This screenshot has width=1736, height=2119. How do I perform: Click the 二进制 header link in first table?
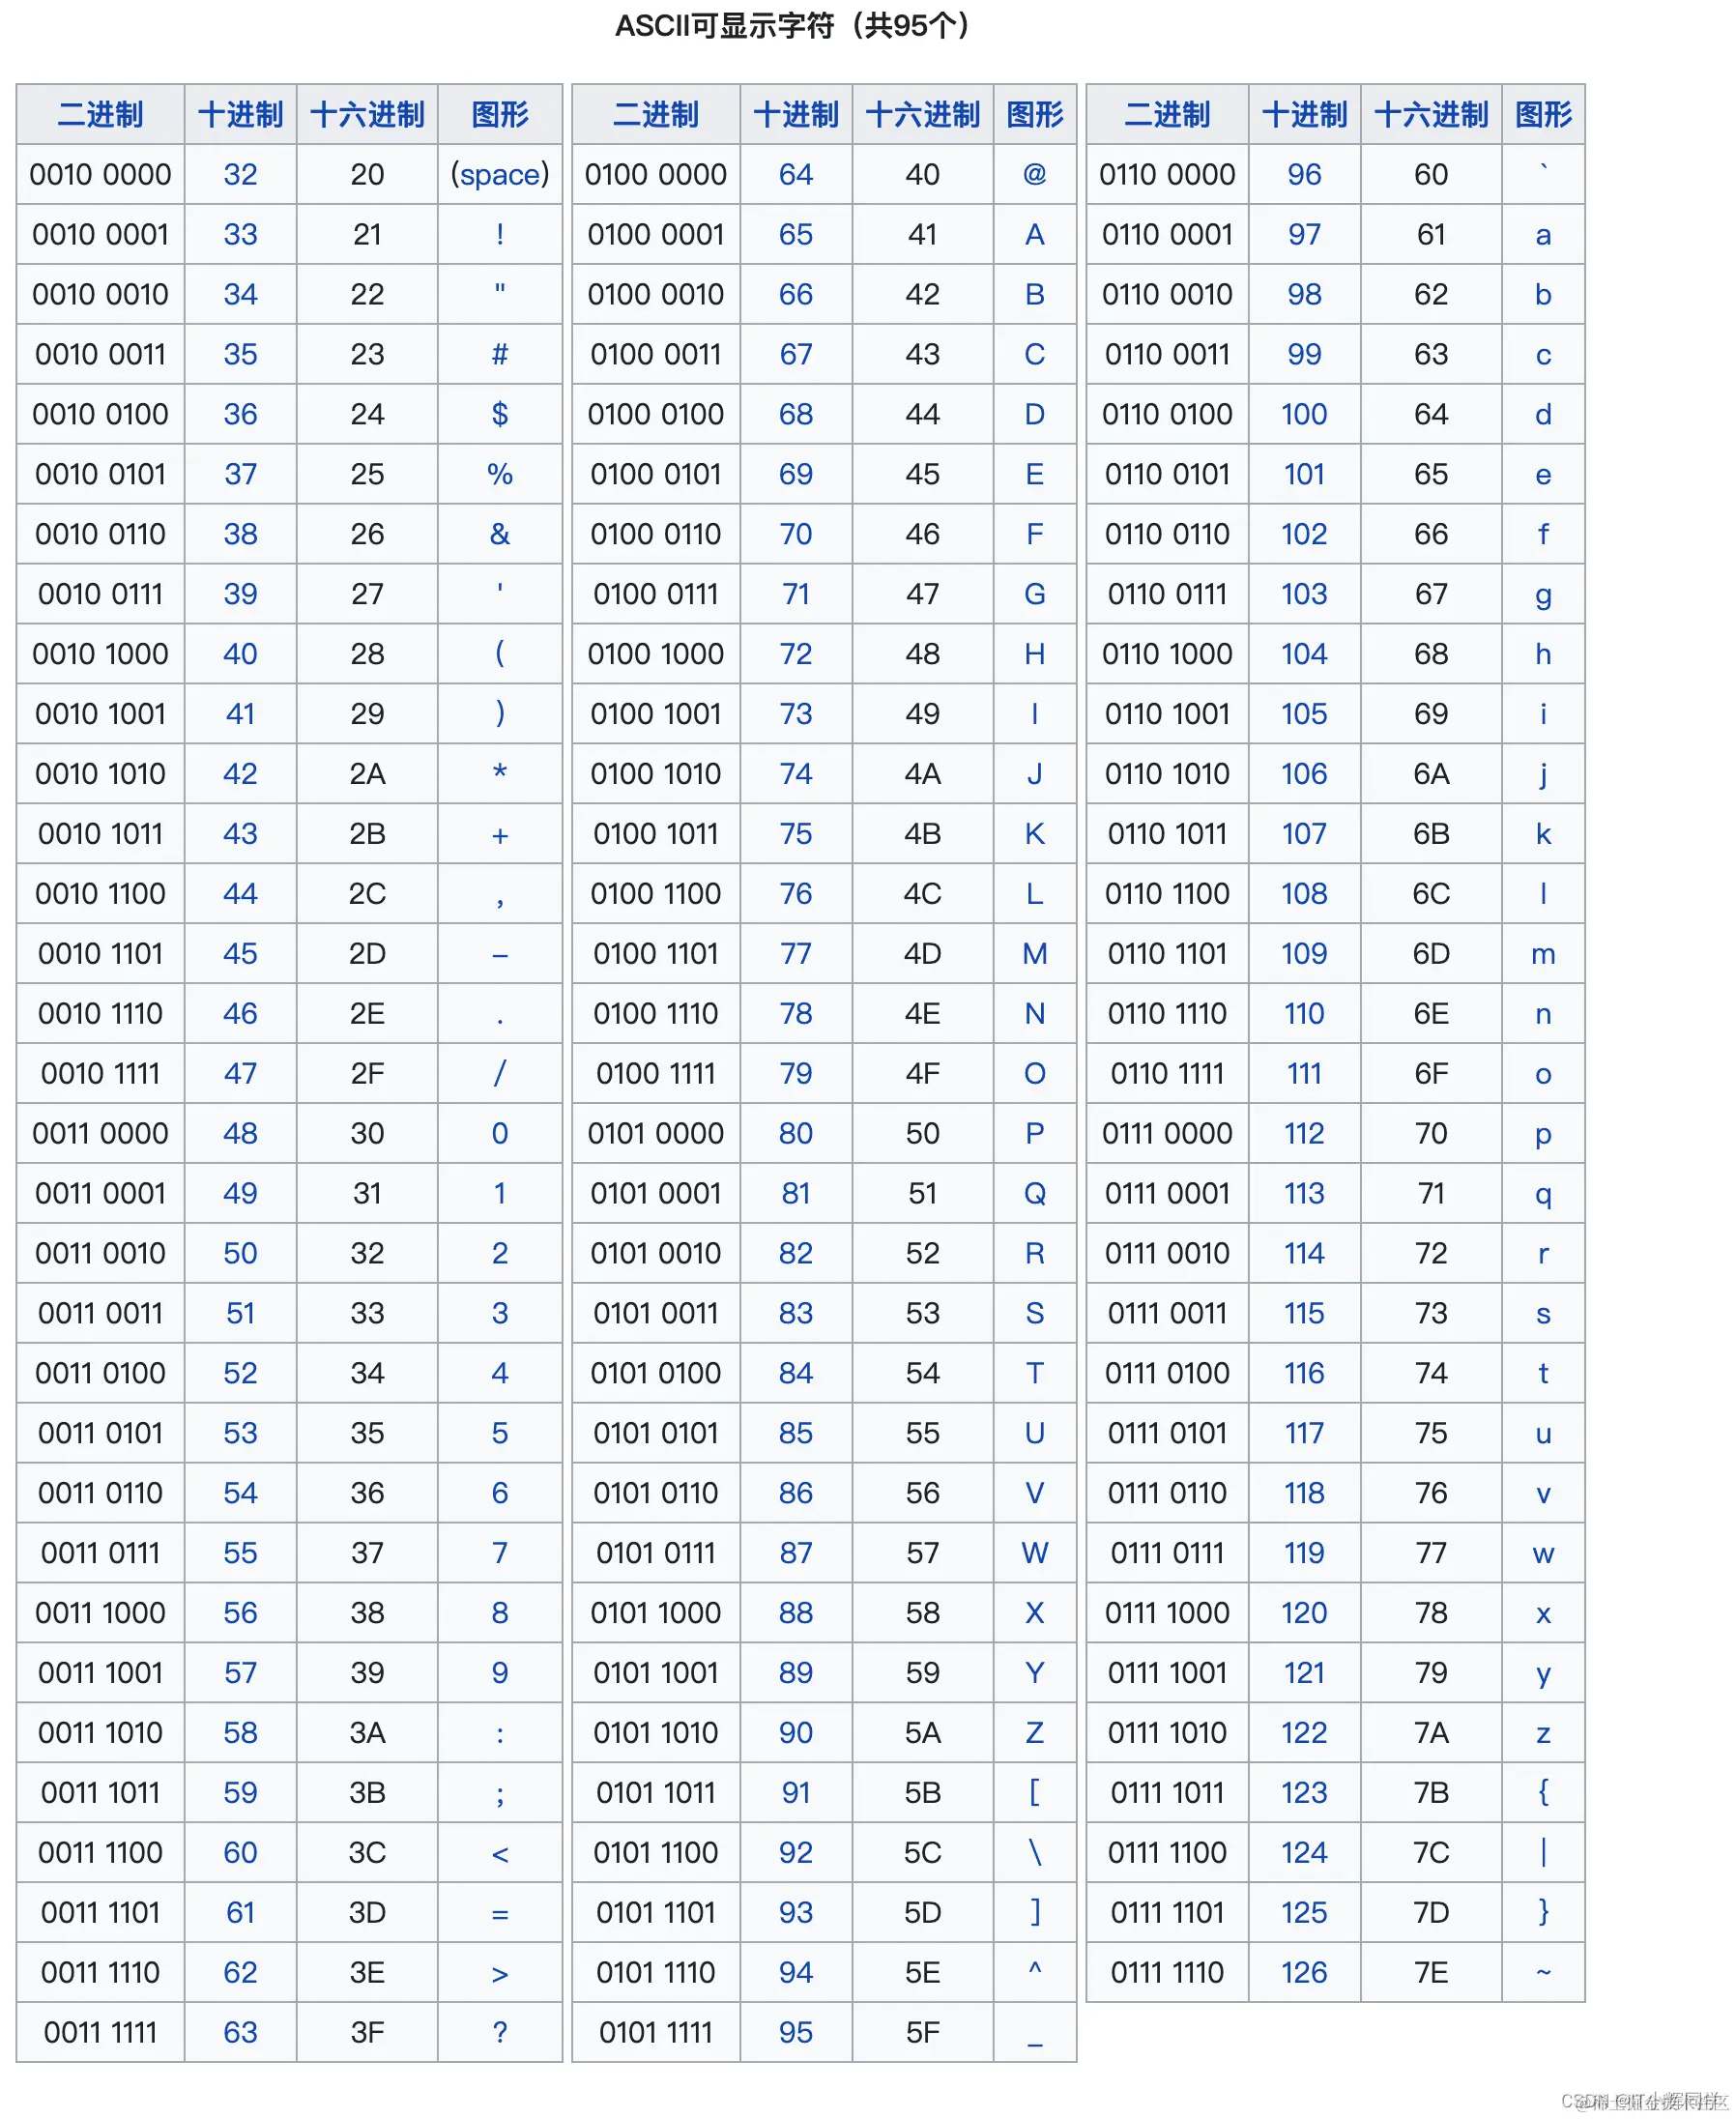pos(100,115)
